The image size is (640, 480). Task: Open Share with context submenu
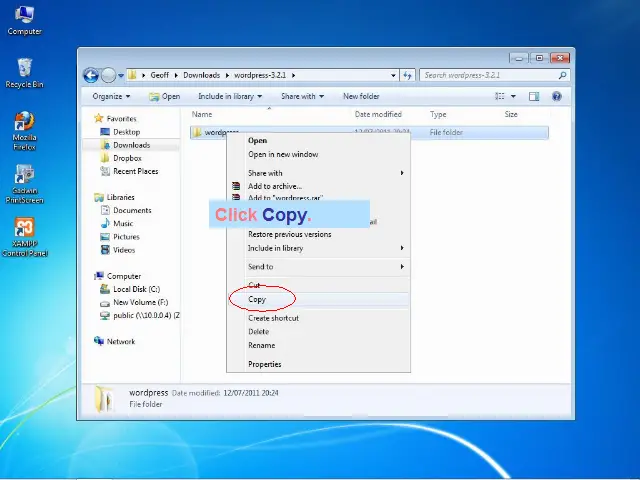(x=318, y=173)
